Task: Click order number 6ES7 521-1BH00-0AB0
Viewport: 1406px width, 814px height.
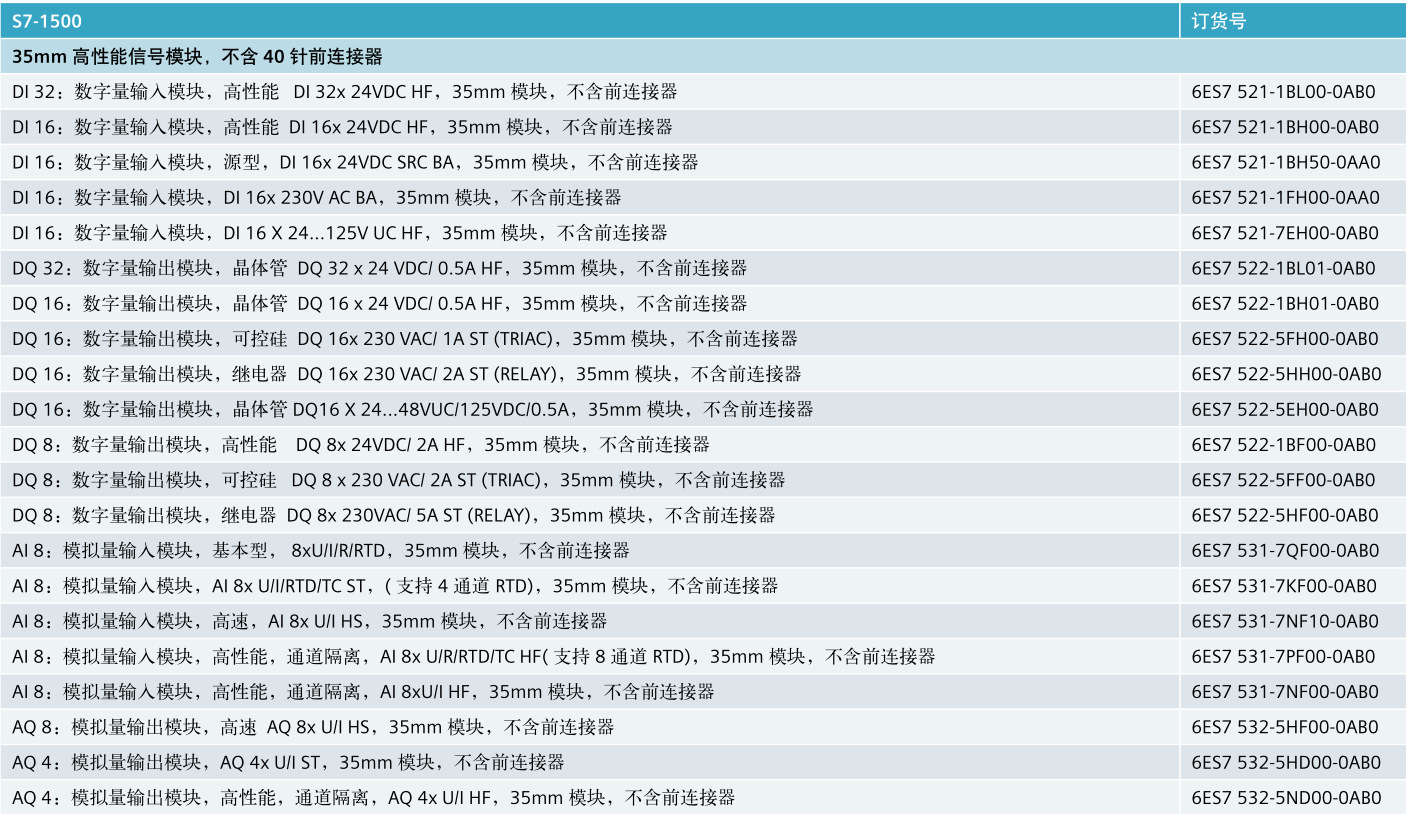Action: pyautogui.click(x=1285, y=127)
